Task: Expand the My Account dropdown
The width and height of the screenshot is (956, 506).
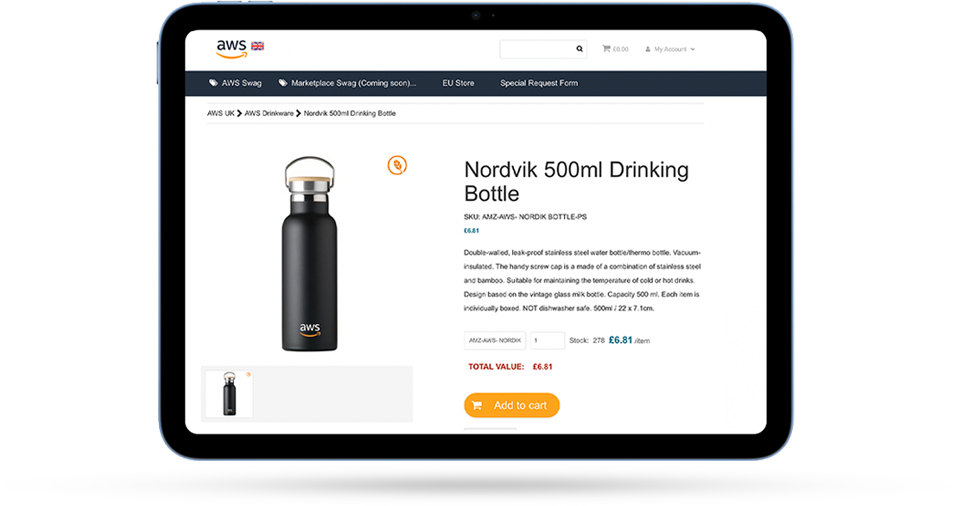Action: click(670, 49)
